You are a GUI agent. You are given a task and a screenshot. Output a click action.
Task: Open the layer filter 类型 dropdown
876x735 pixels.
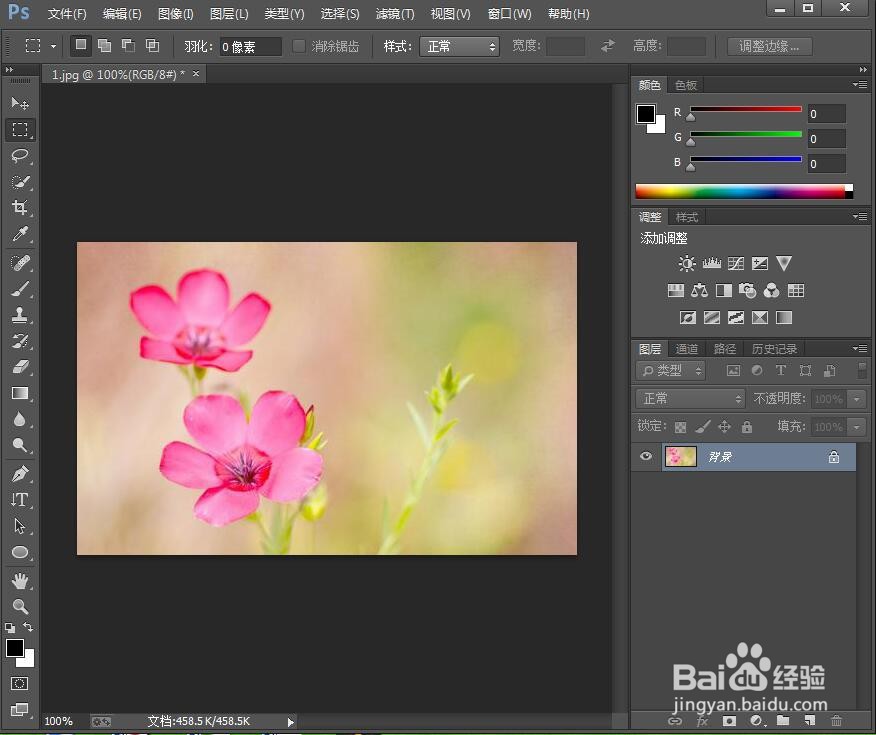pyautogui.click(x=670, y=370)
